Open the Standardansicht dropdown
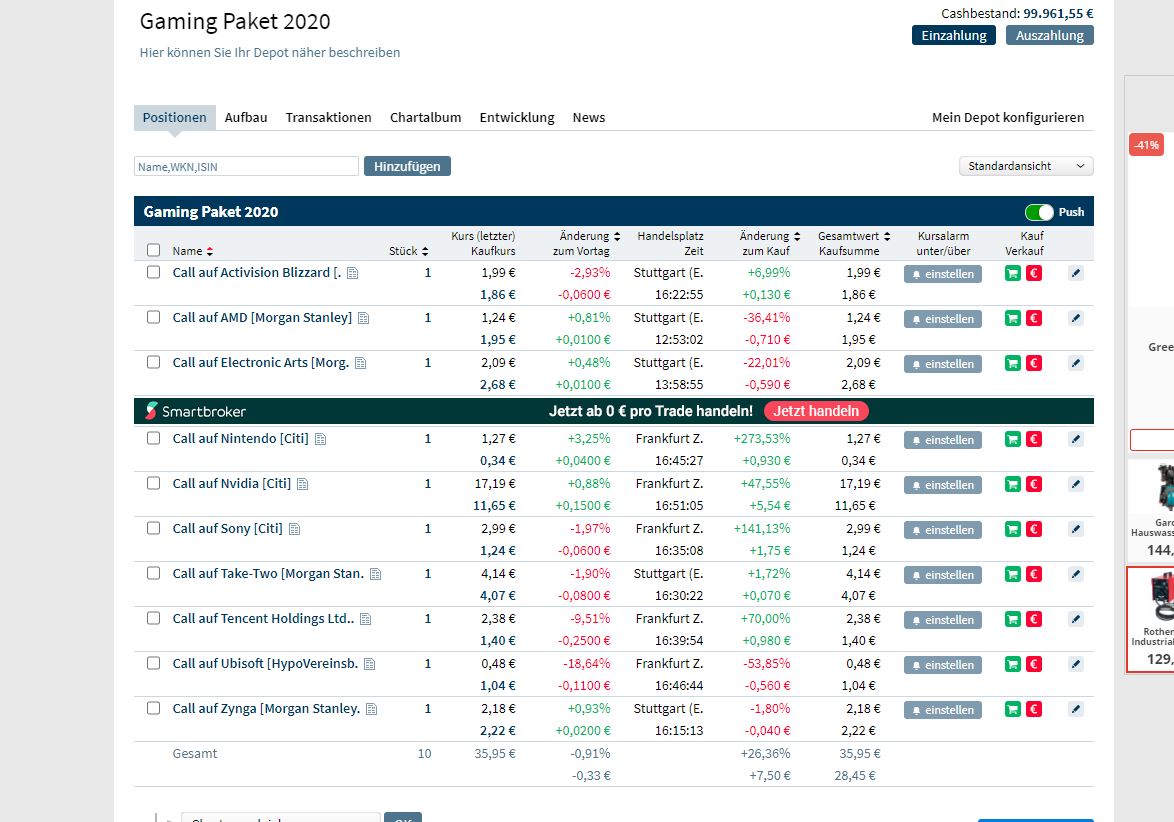 (x=1025, y=165)
